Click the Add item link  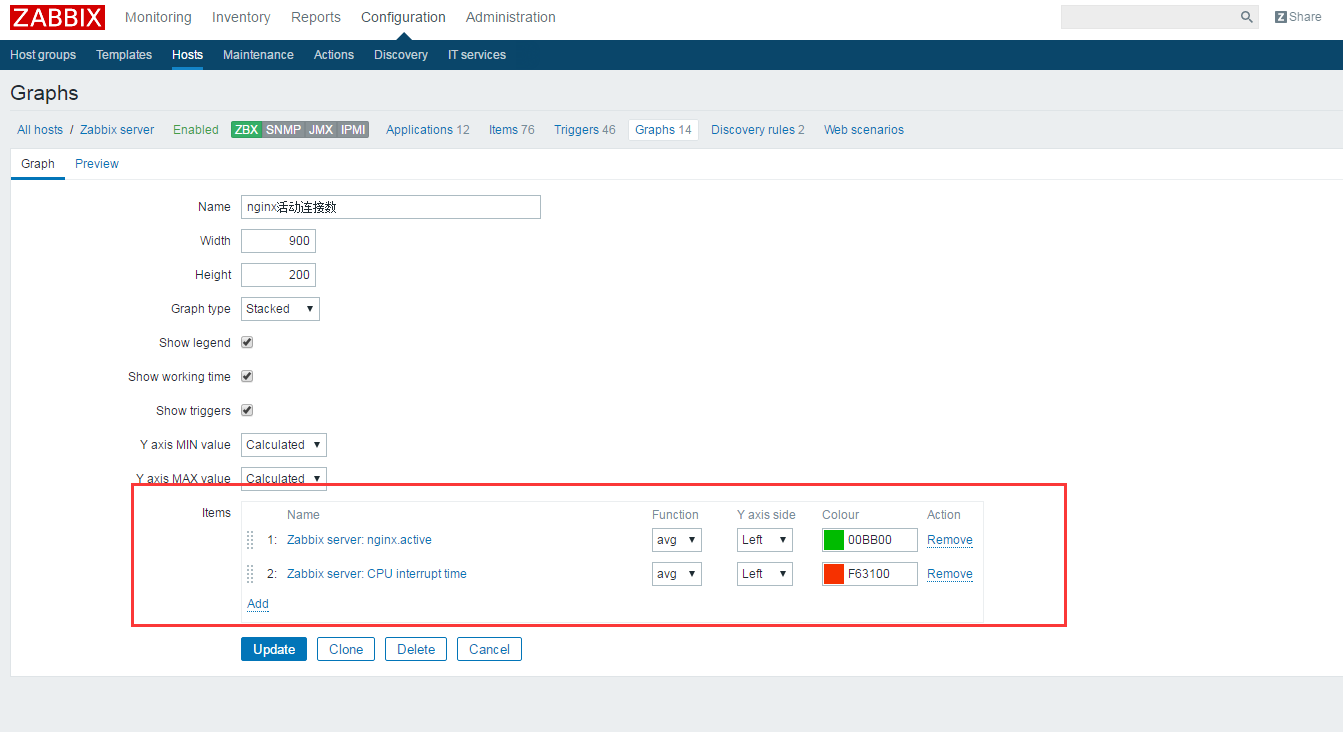coord(258,604)
